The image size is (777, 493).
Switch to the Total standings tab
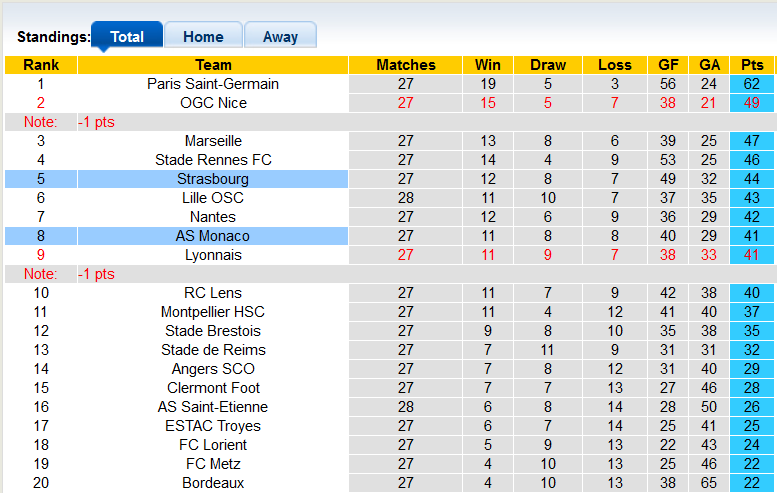(127, 36)
